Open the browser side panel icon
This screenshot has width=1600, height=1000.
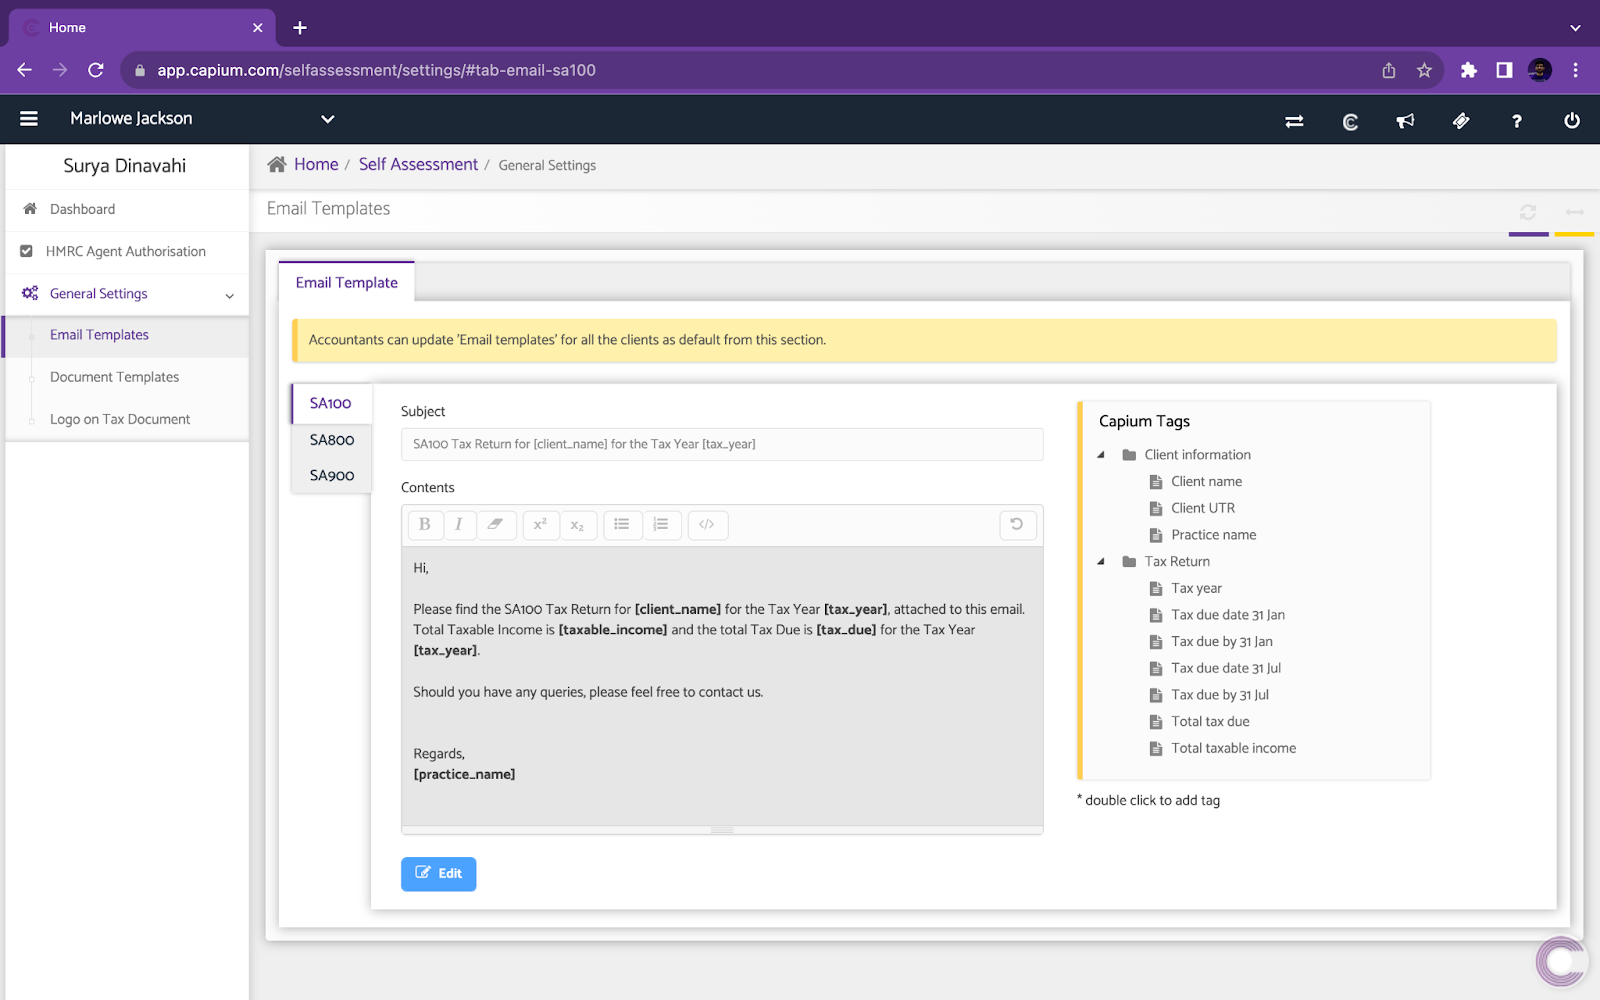tap(1504, 70)
